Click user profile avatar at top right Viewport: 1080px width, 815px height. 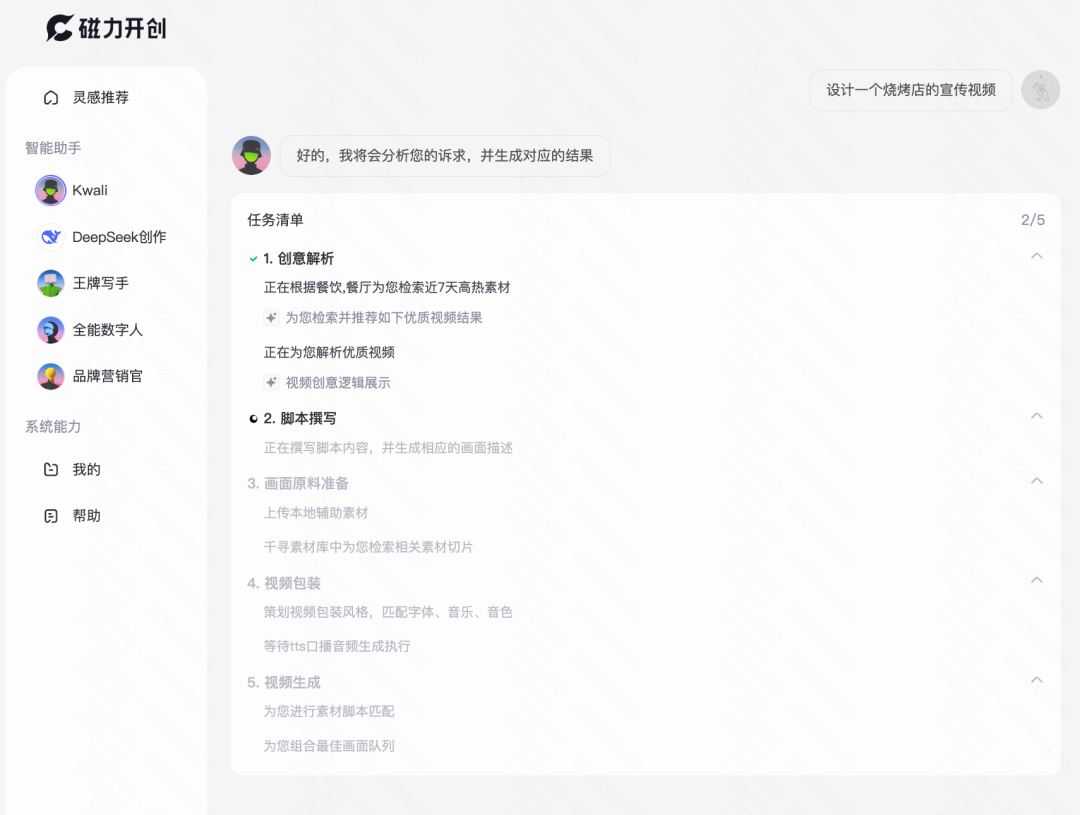click(1040, 90)
